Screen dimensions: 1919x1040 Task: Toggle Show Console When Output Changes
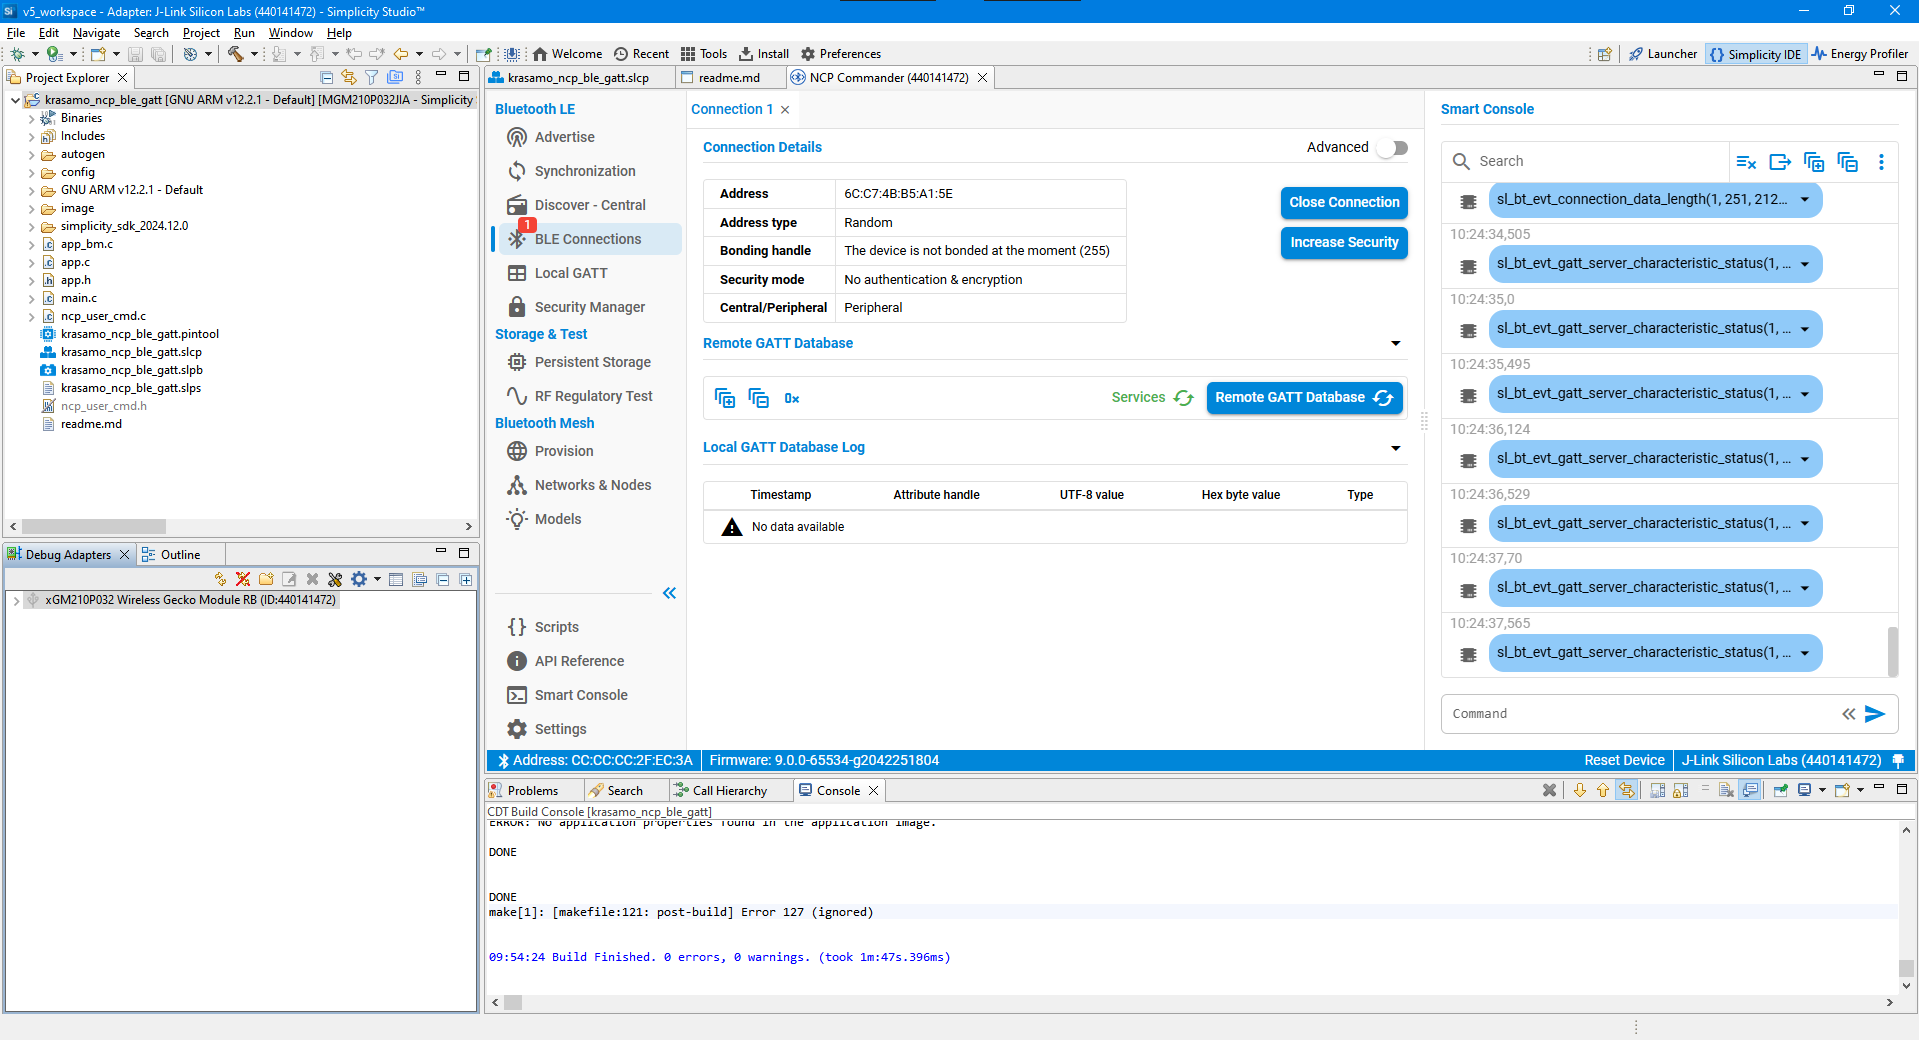[x=1750, y=790]
